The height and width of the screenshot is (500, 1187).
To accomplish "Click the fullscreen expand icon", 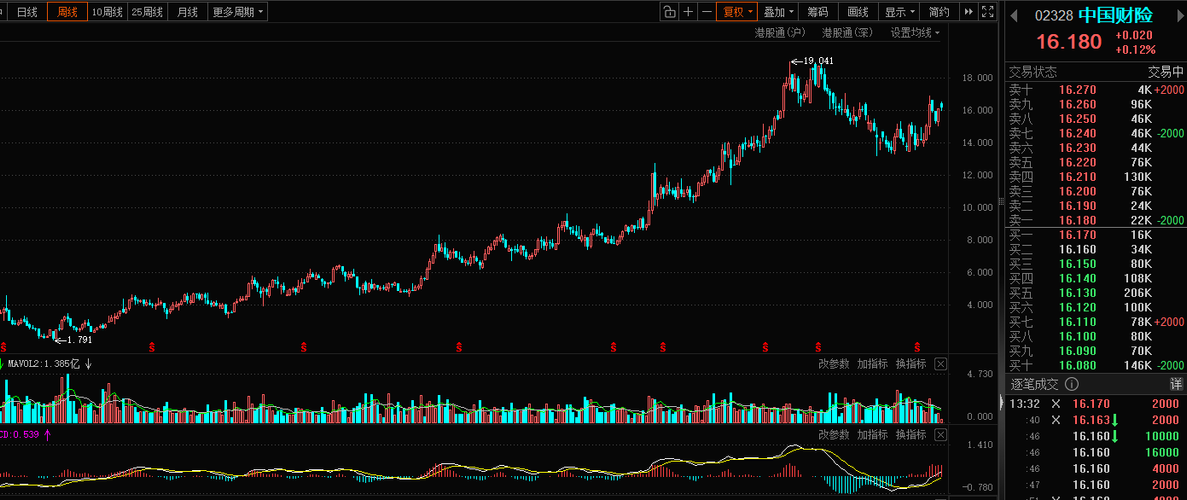I will pos(987,11).
